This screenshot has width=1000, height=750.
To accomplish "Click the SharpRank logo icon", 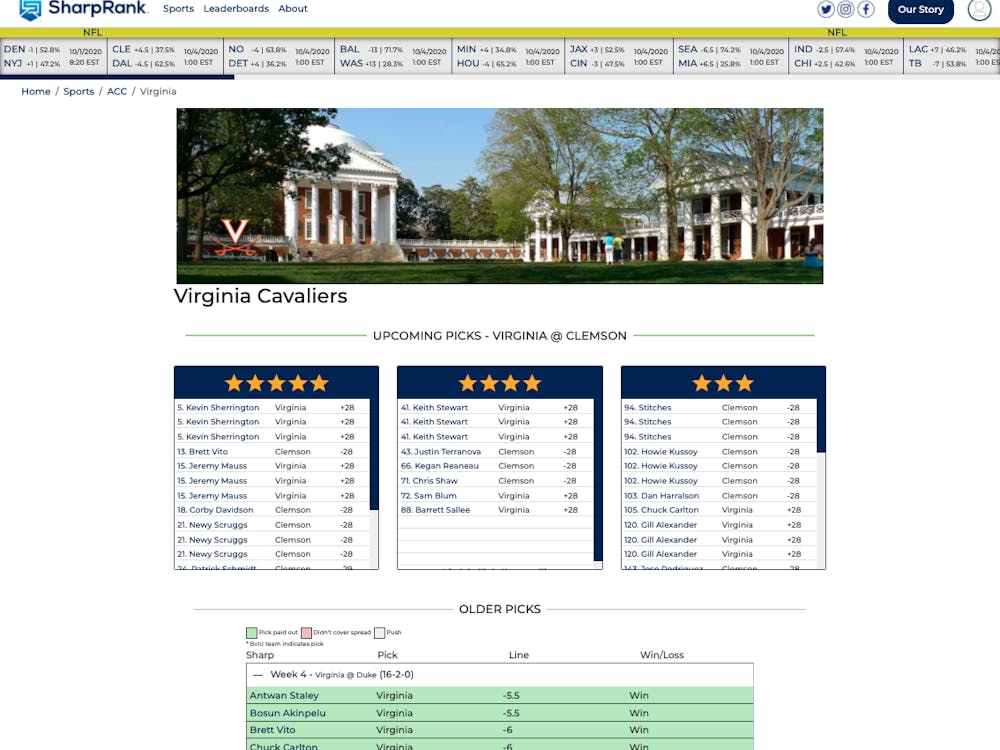I will pyautogui.click(x=30, y=10).
